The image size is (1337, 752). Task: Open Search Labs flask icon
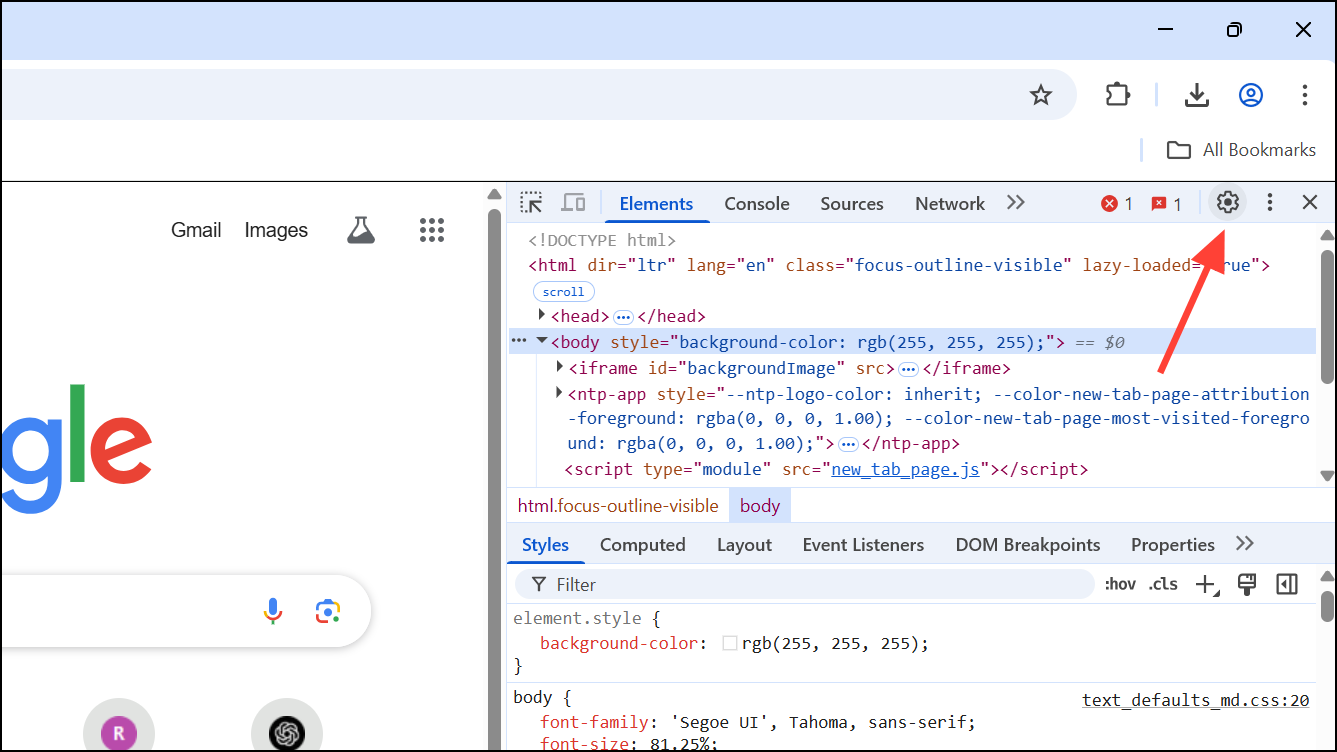tap(361, 230)
